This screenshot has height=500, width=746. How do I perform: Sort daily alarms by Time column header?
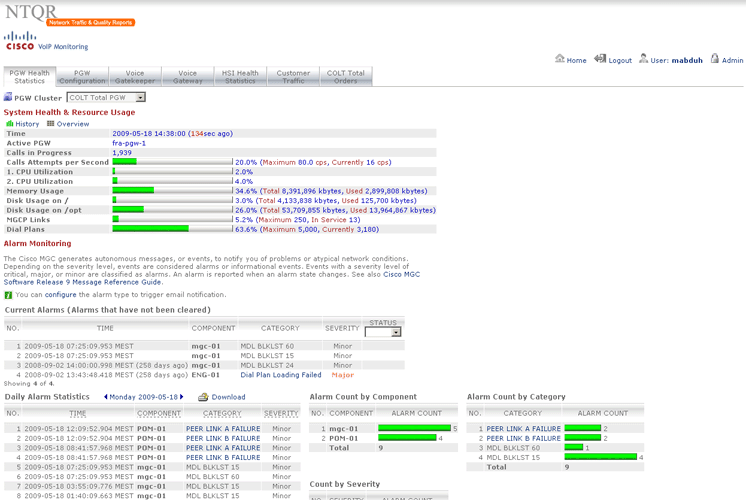77,413
